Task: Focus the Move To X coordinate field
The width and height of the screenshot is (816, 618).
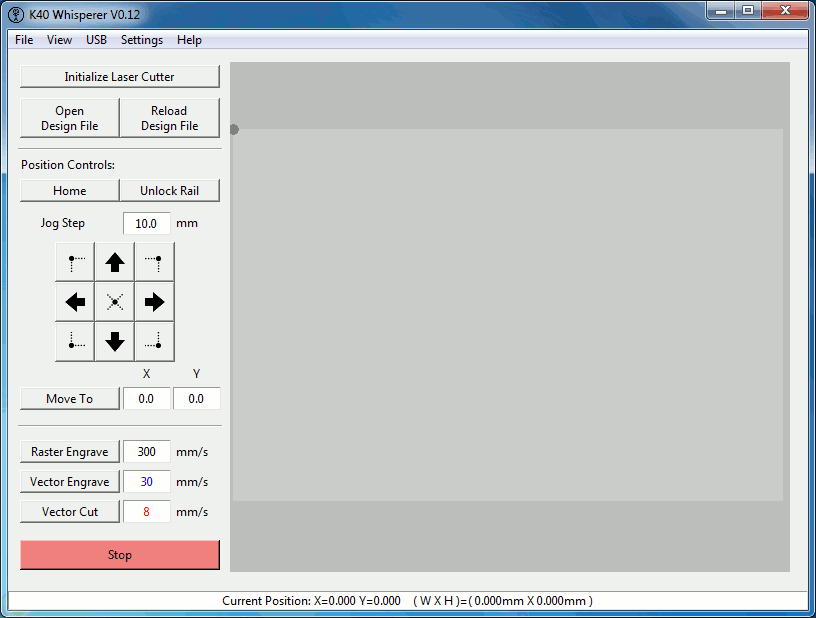Action: 147,398
